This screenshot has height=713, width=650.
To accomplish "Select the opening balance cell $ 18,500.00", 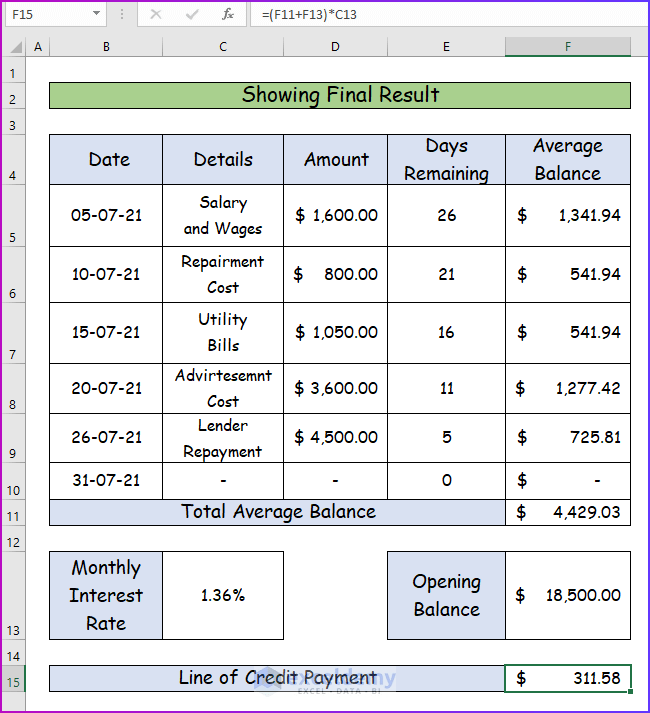I will [568, 596].
